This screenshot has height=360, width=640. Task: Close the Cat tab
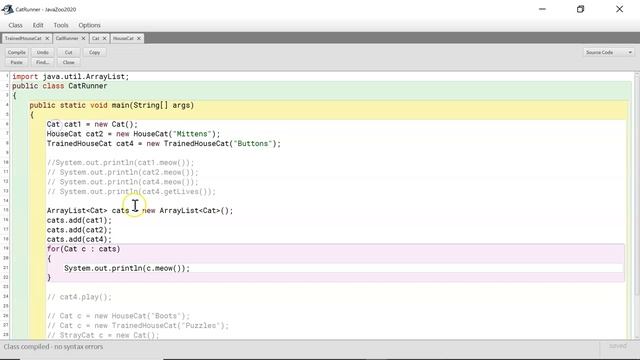point(104,38)
